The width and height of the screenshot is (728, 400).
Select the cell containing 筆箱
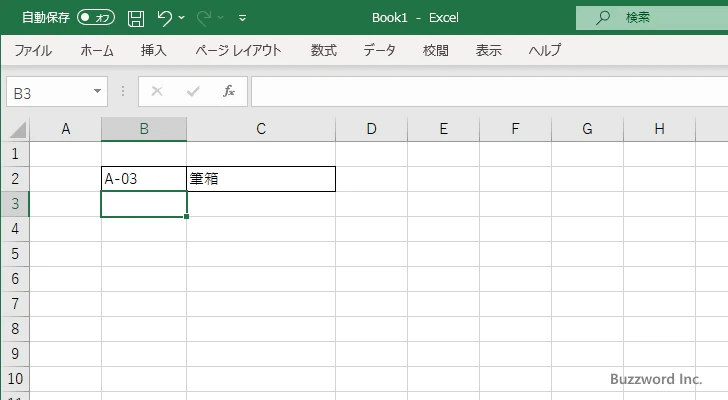click(261, 179)
